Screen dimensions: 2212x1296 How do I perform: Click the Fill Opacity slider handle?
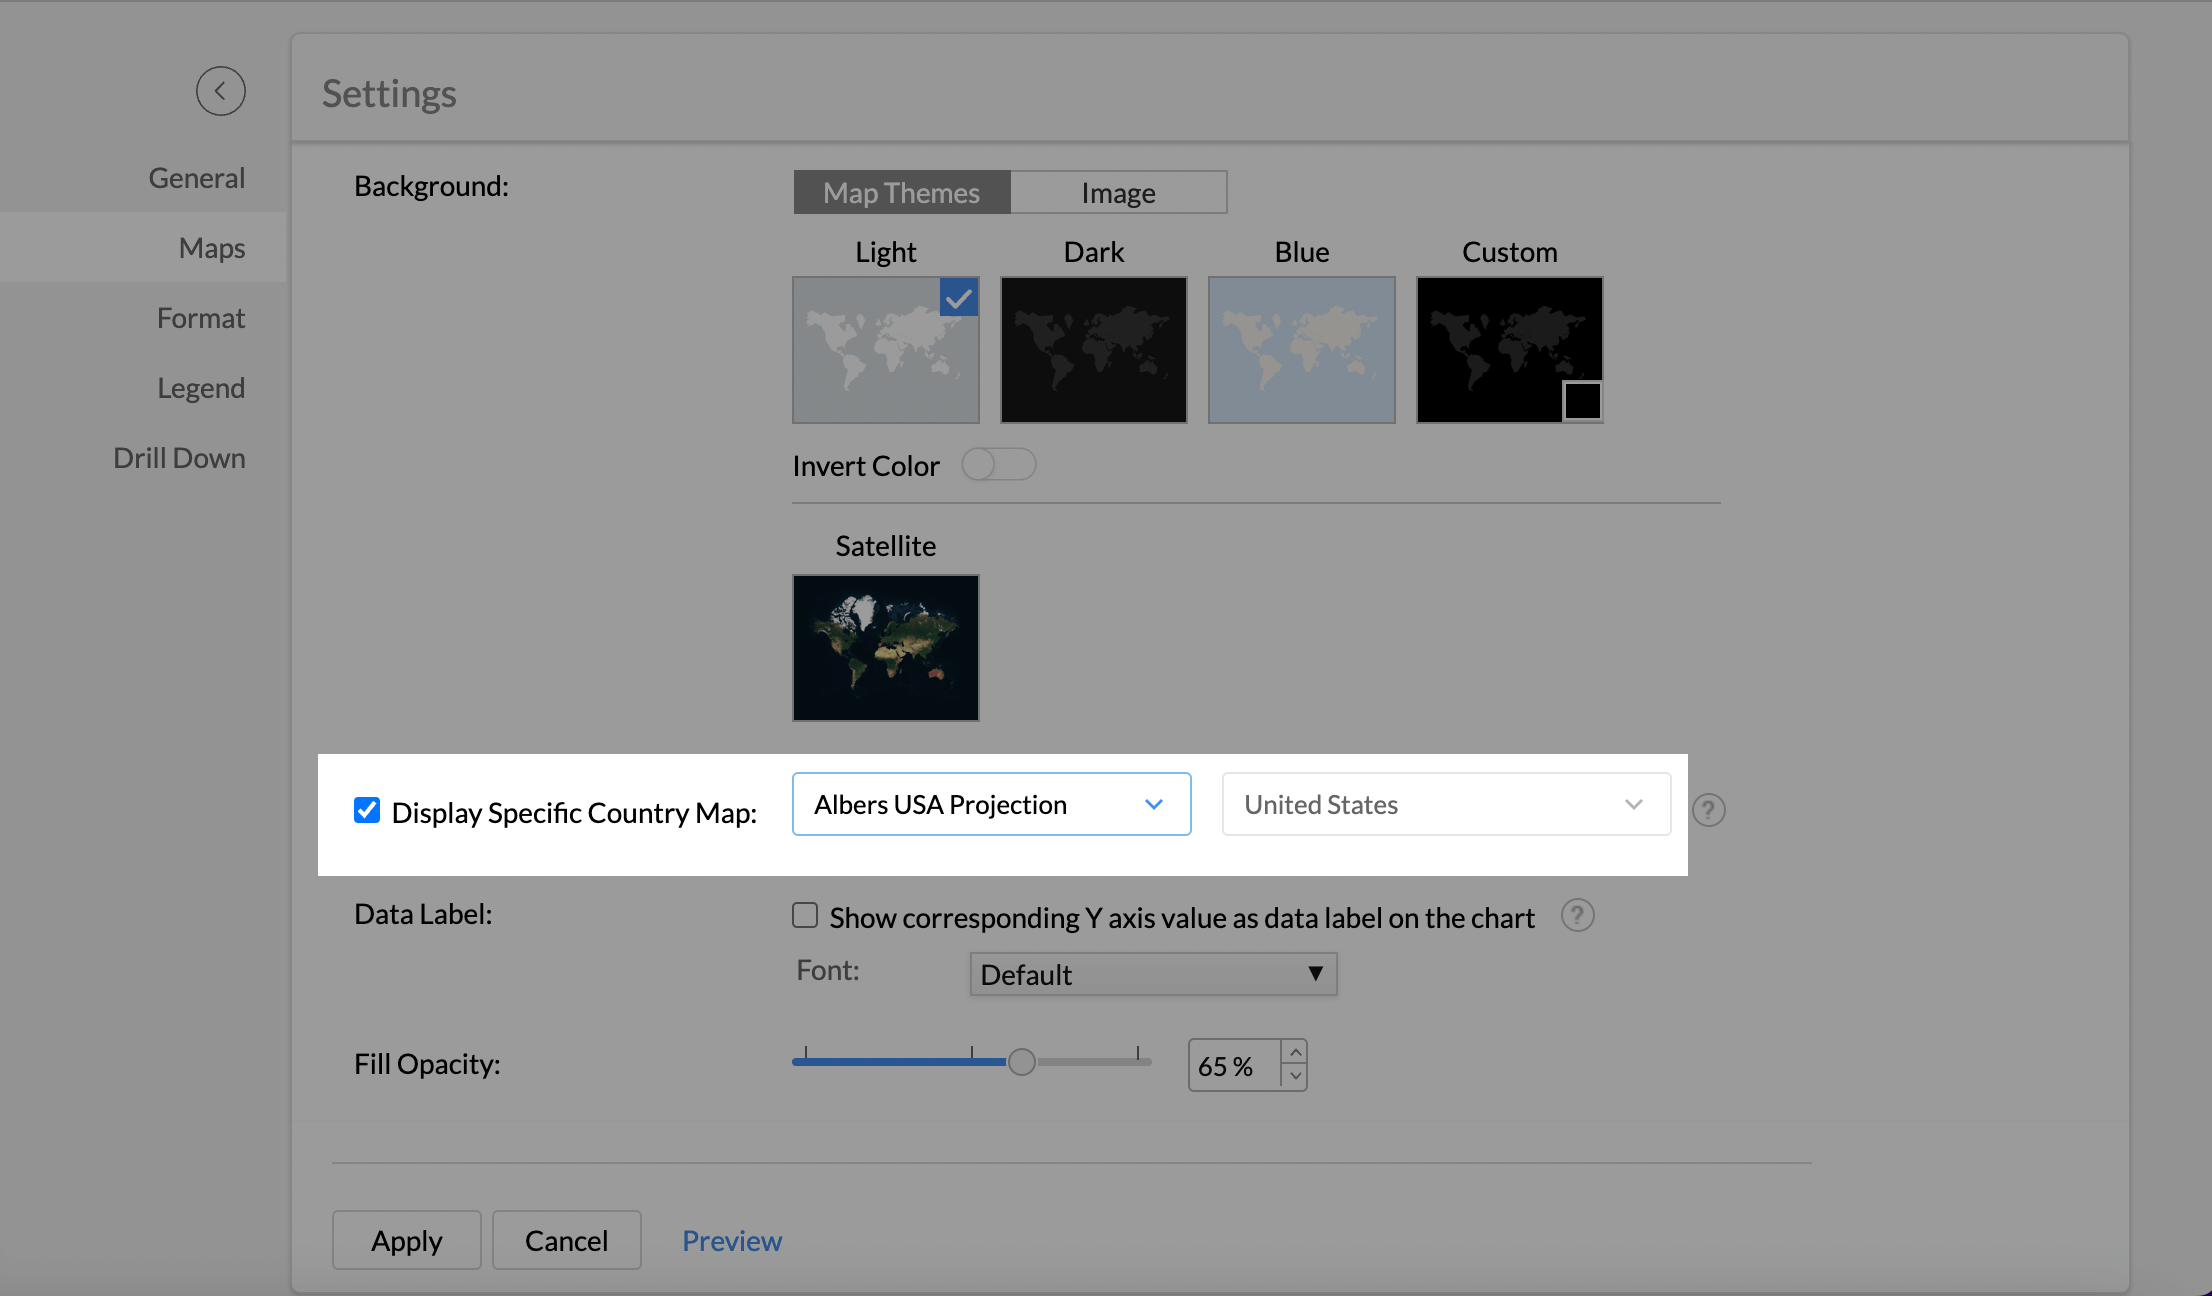[1021, 1062]
